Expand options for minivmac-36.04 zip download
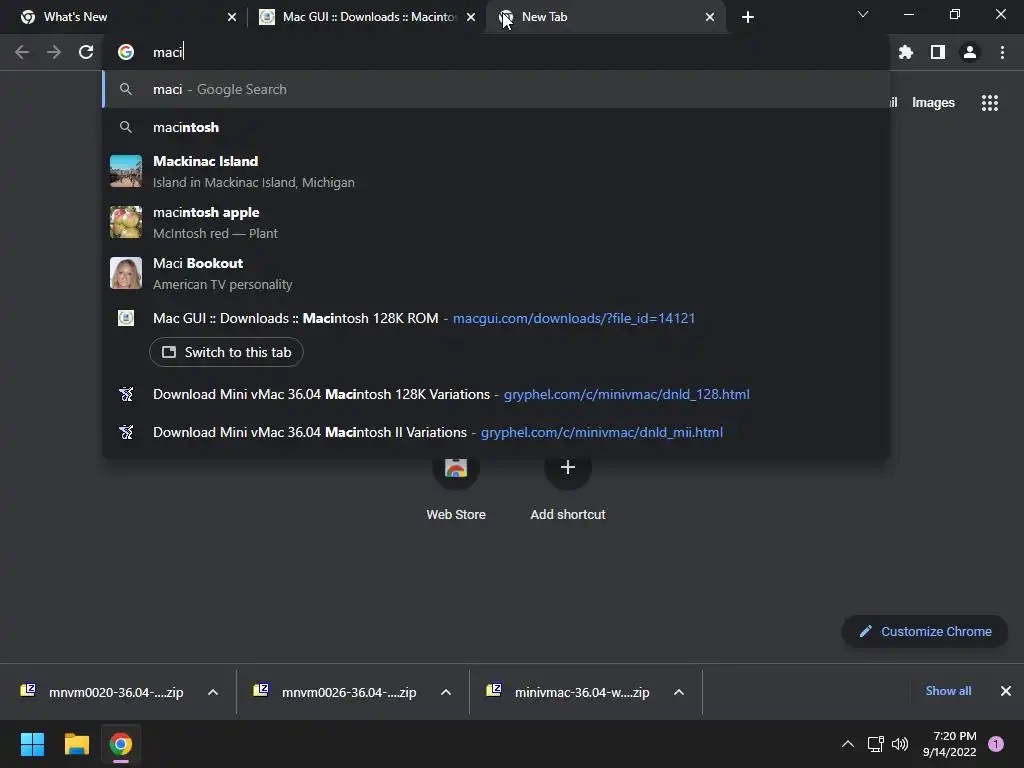Screen dimensions: 1024x768 coord(679,692)
